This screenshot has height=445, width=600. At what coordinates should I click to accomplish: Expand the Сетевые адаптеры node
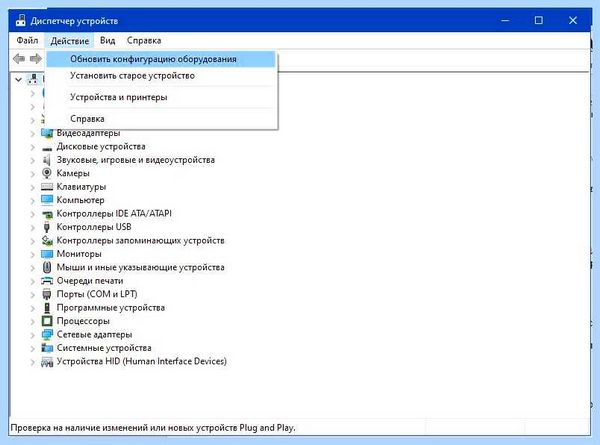[x=33, y=335]
